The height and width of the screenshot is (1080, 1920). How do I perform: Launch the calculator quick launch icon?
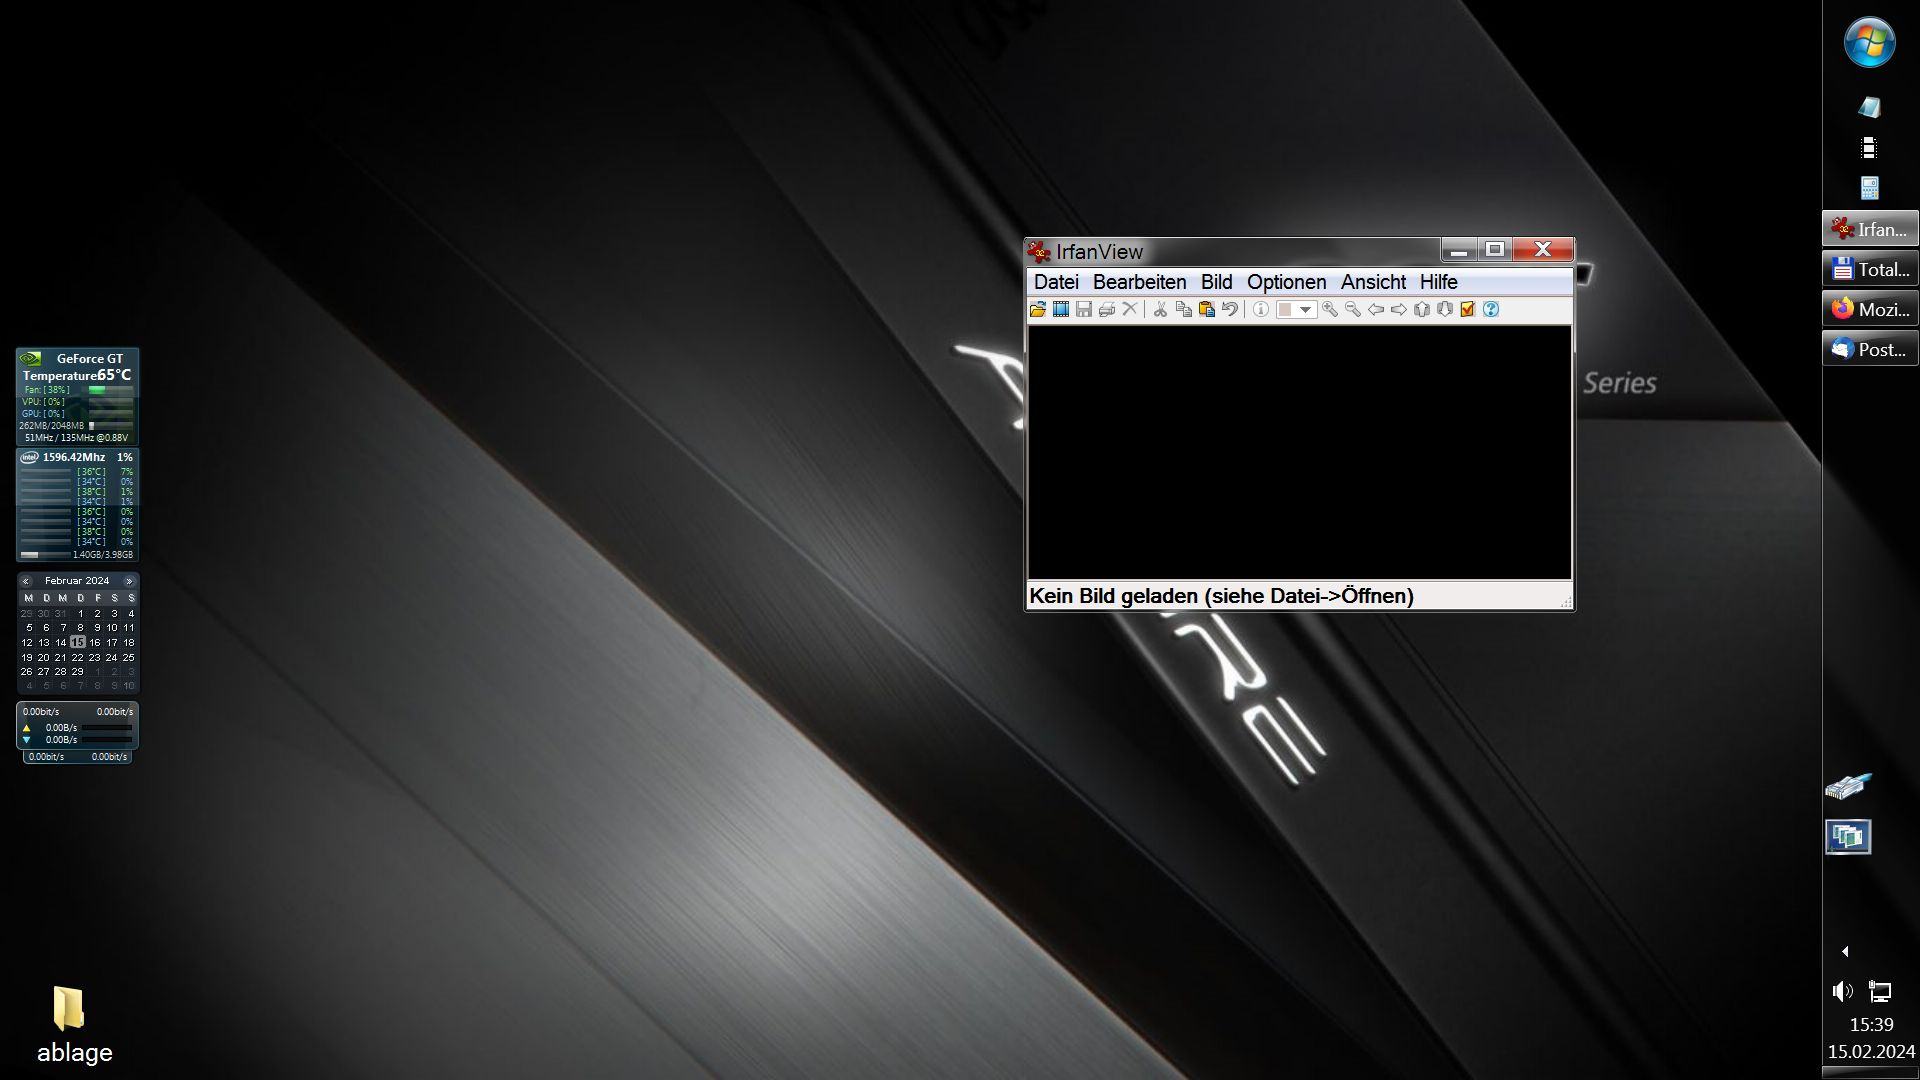coord(1869,188)
